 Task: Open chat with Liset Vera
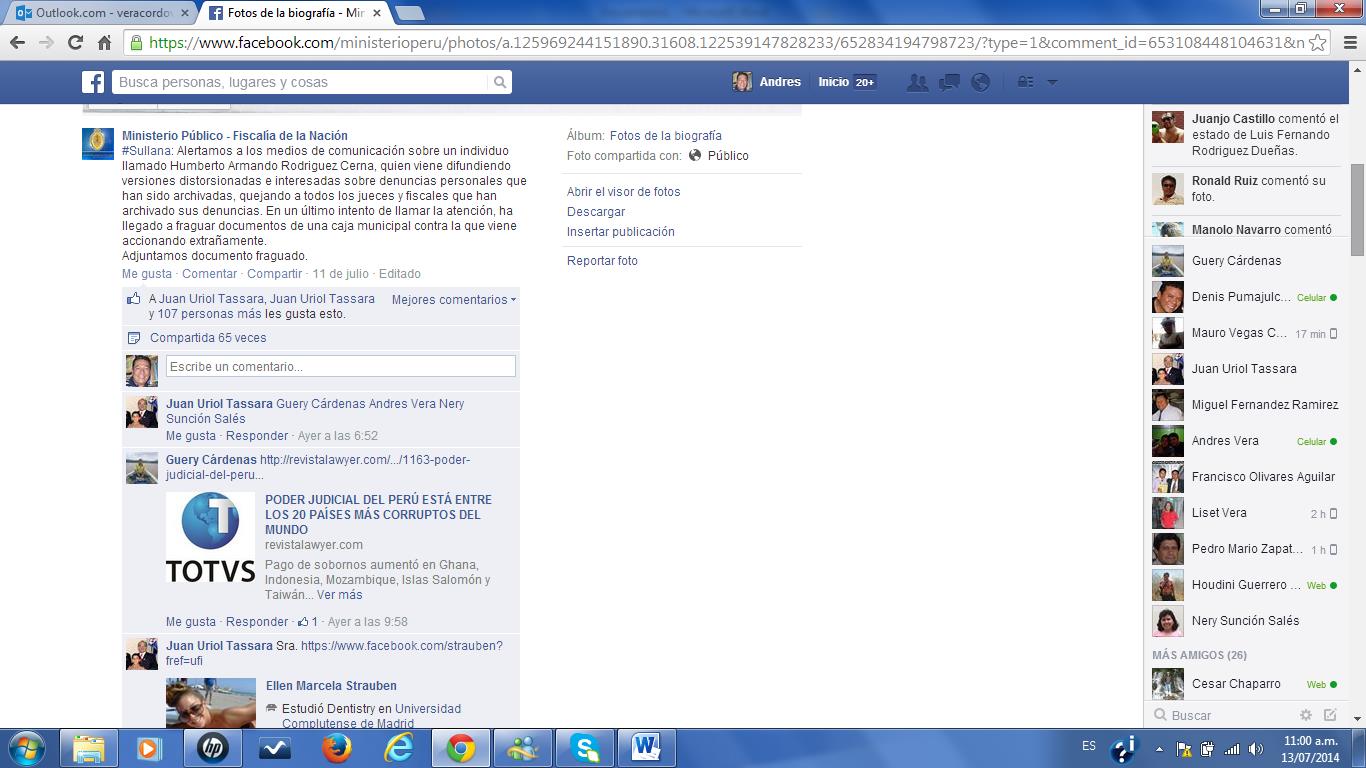tap(1245, 513)
